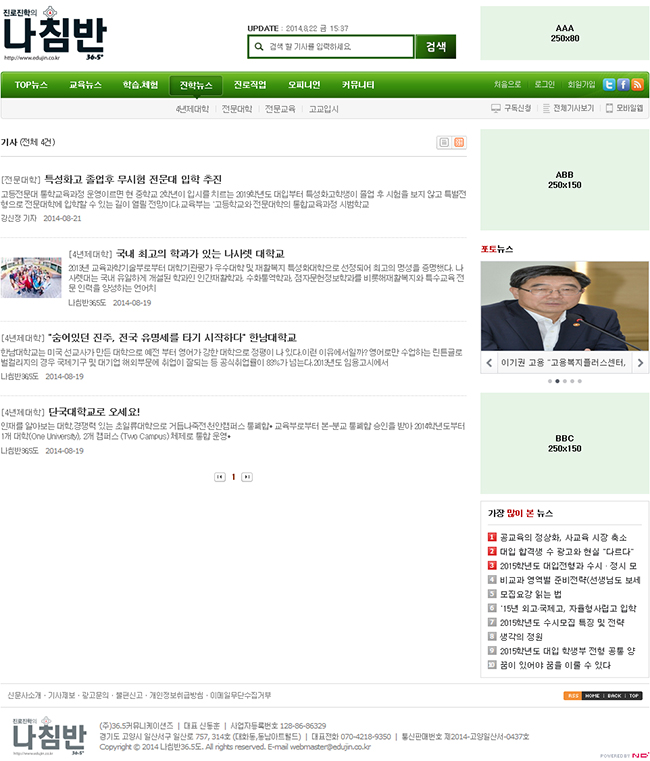Click the green 검색 search button
Viewport: 650px width, 761px height.
(x=436, y=47)
